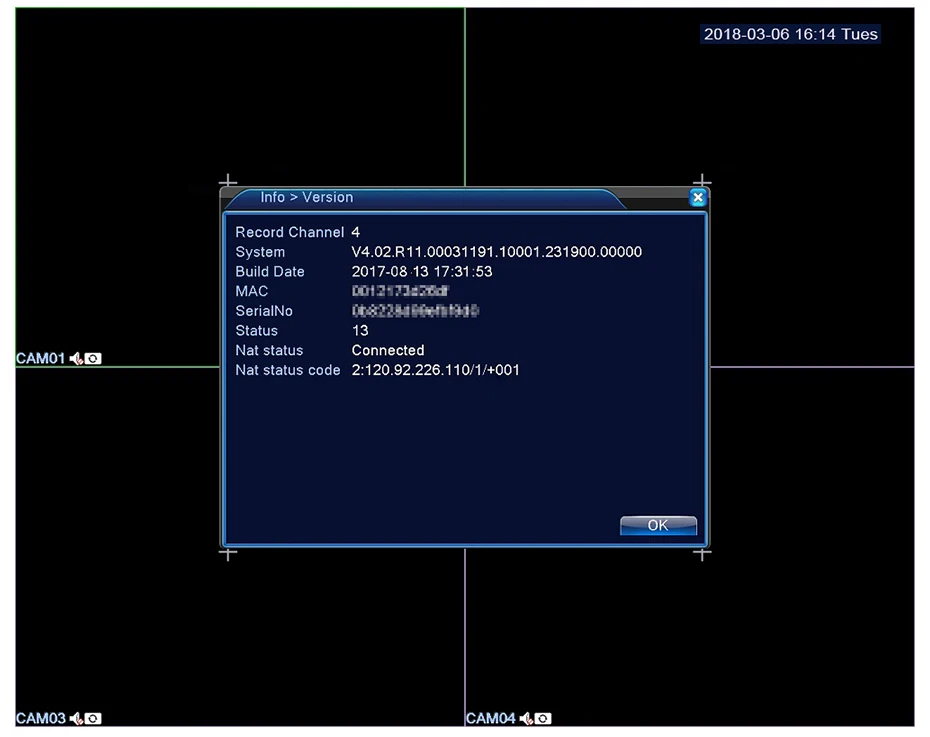Click the Build Date label
The width and height of the screenshot is (930, 737).
[270, 272]
